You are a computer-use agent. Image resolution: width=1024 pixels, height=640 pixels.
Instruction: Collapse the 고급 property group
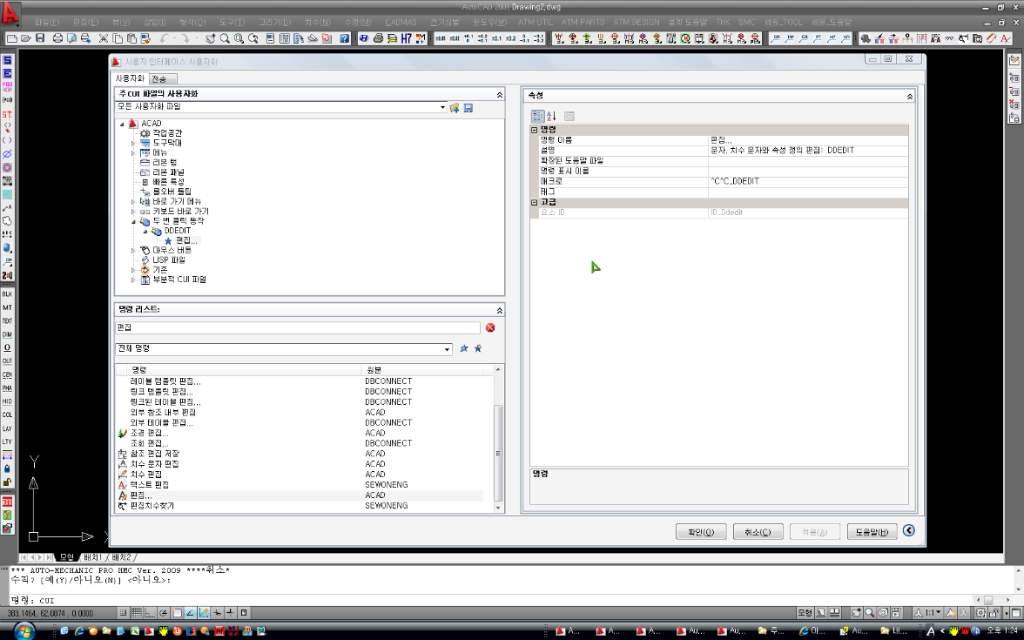click(534, 202)
